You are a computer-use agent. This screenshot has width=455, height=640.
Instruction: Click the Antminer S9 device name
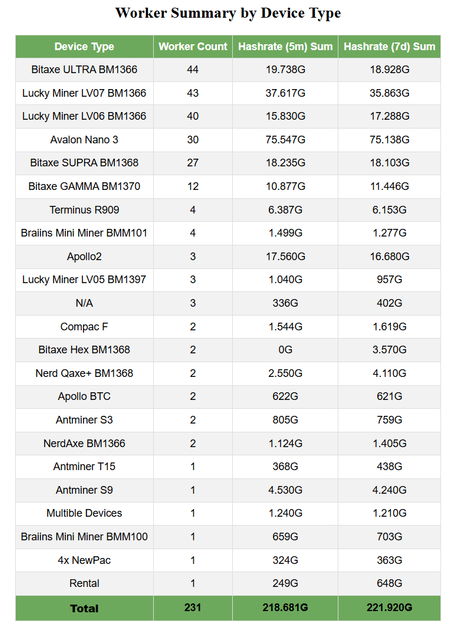84,490
